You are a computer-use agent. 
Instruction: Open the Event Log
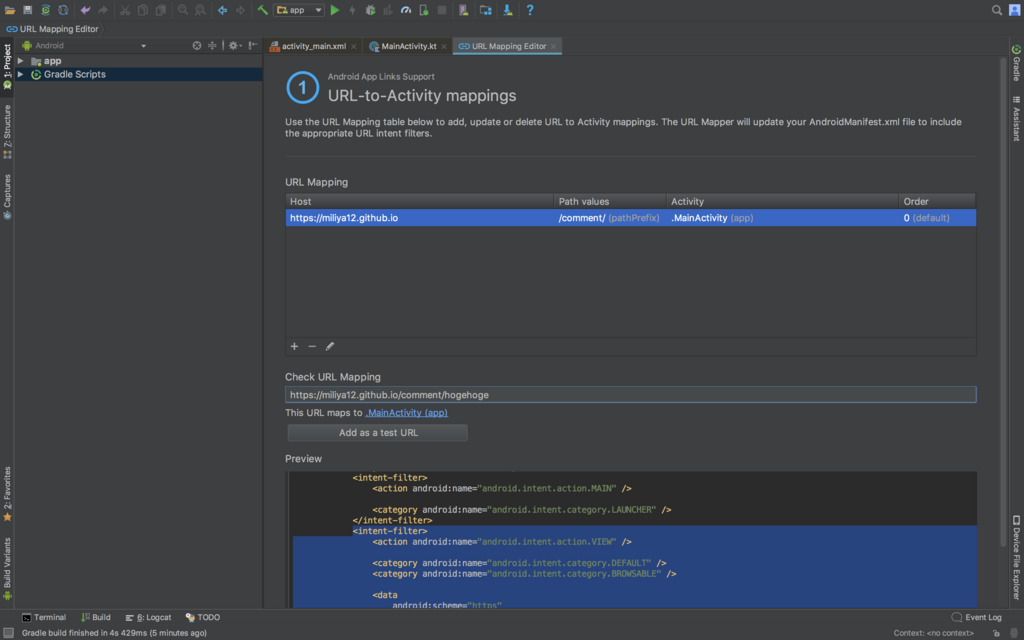(976, 617)
